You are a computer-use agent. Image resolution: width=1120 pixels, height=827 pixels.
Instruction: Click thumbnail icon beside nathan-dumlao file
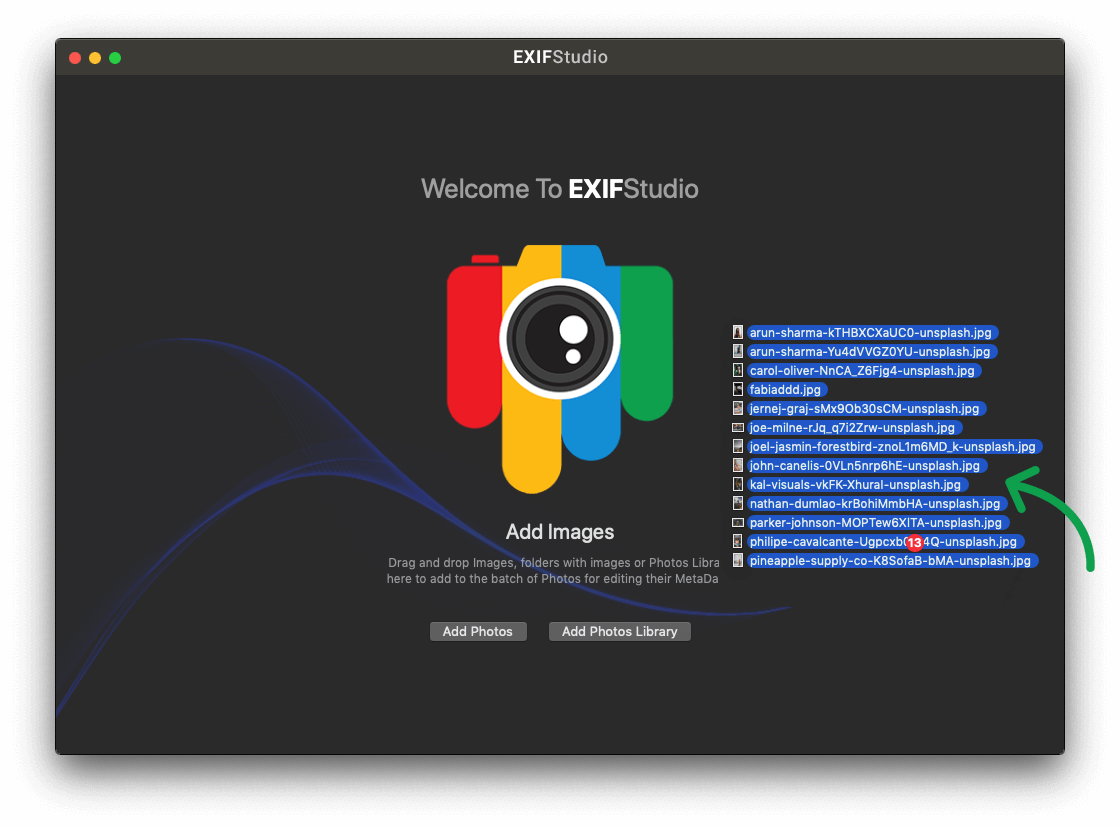738,503
